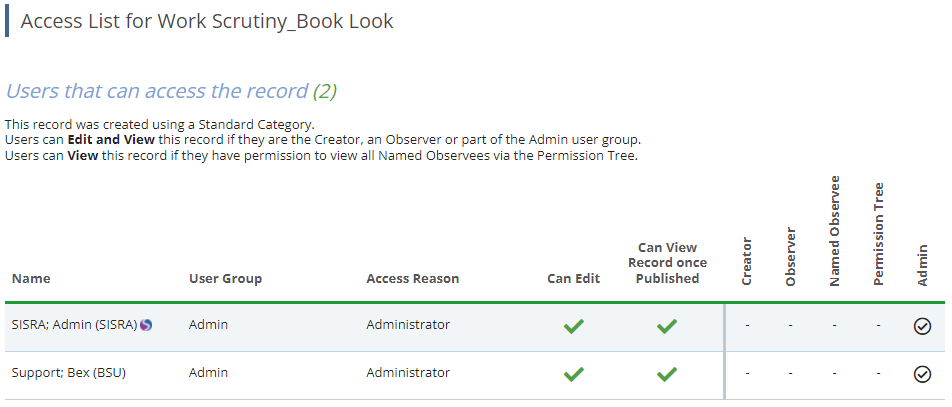Image resolution: width=952 pixels, height=407 pixels.
Task: Click the Administrator access reason for Support Bex
Action: tap(408, 373)
